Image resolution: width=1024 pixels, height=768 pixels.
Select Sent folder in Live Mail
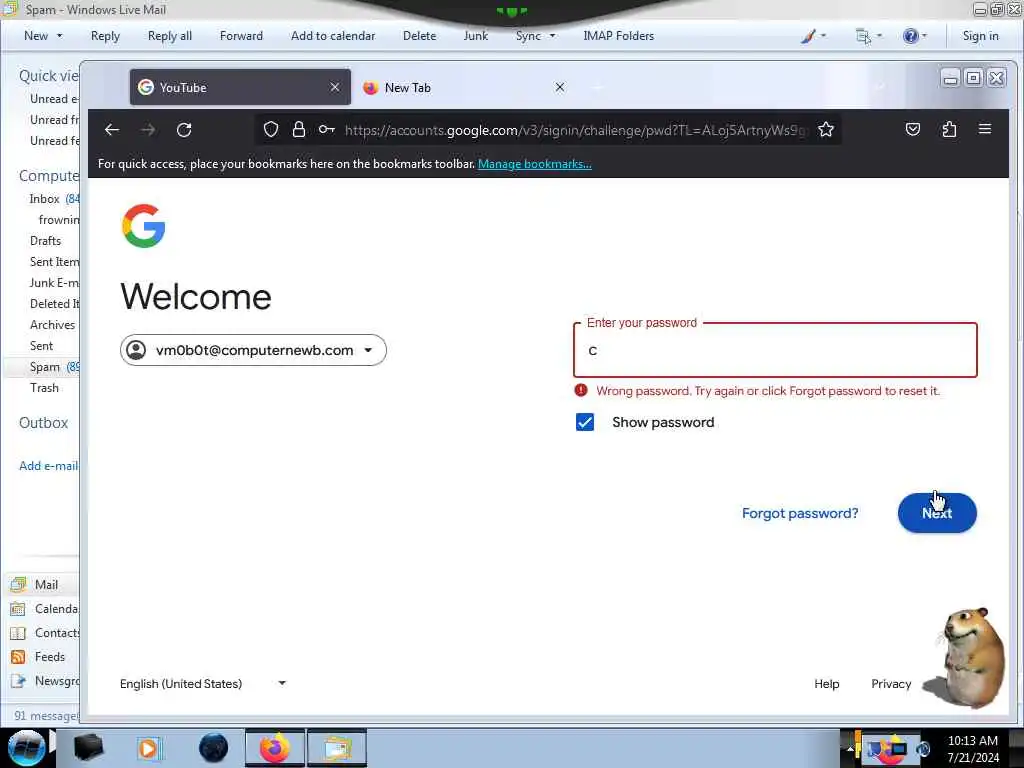pyautogui.click(x=41, y=346)
